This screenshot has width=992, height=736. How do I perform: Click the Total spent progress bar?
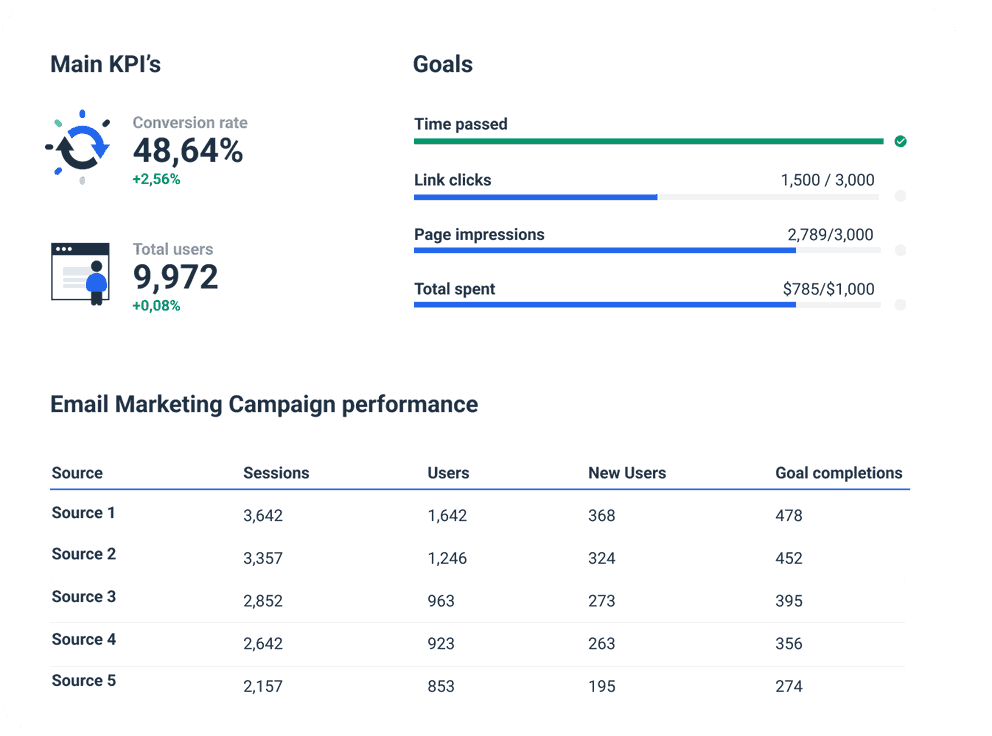(x=647, y=305)
